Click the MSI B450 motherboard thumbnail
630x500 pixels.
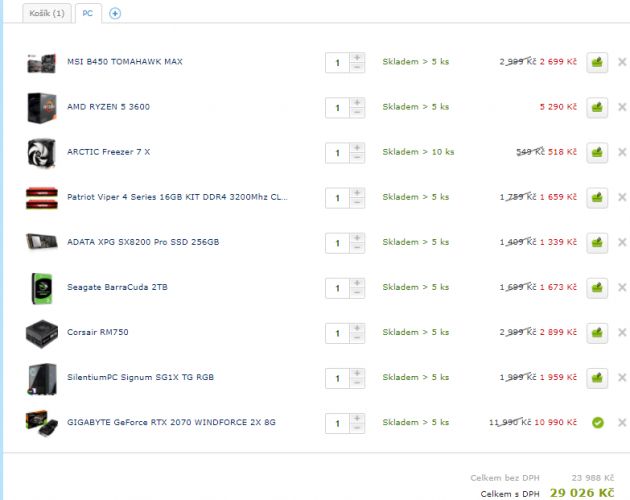[41, 63]
